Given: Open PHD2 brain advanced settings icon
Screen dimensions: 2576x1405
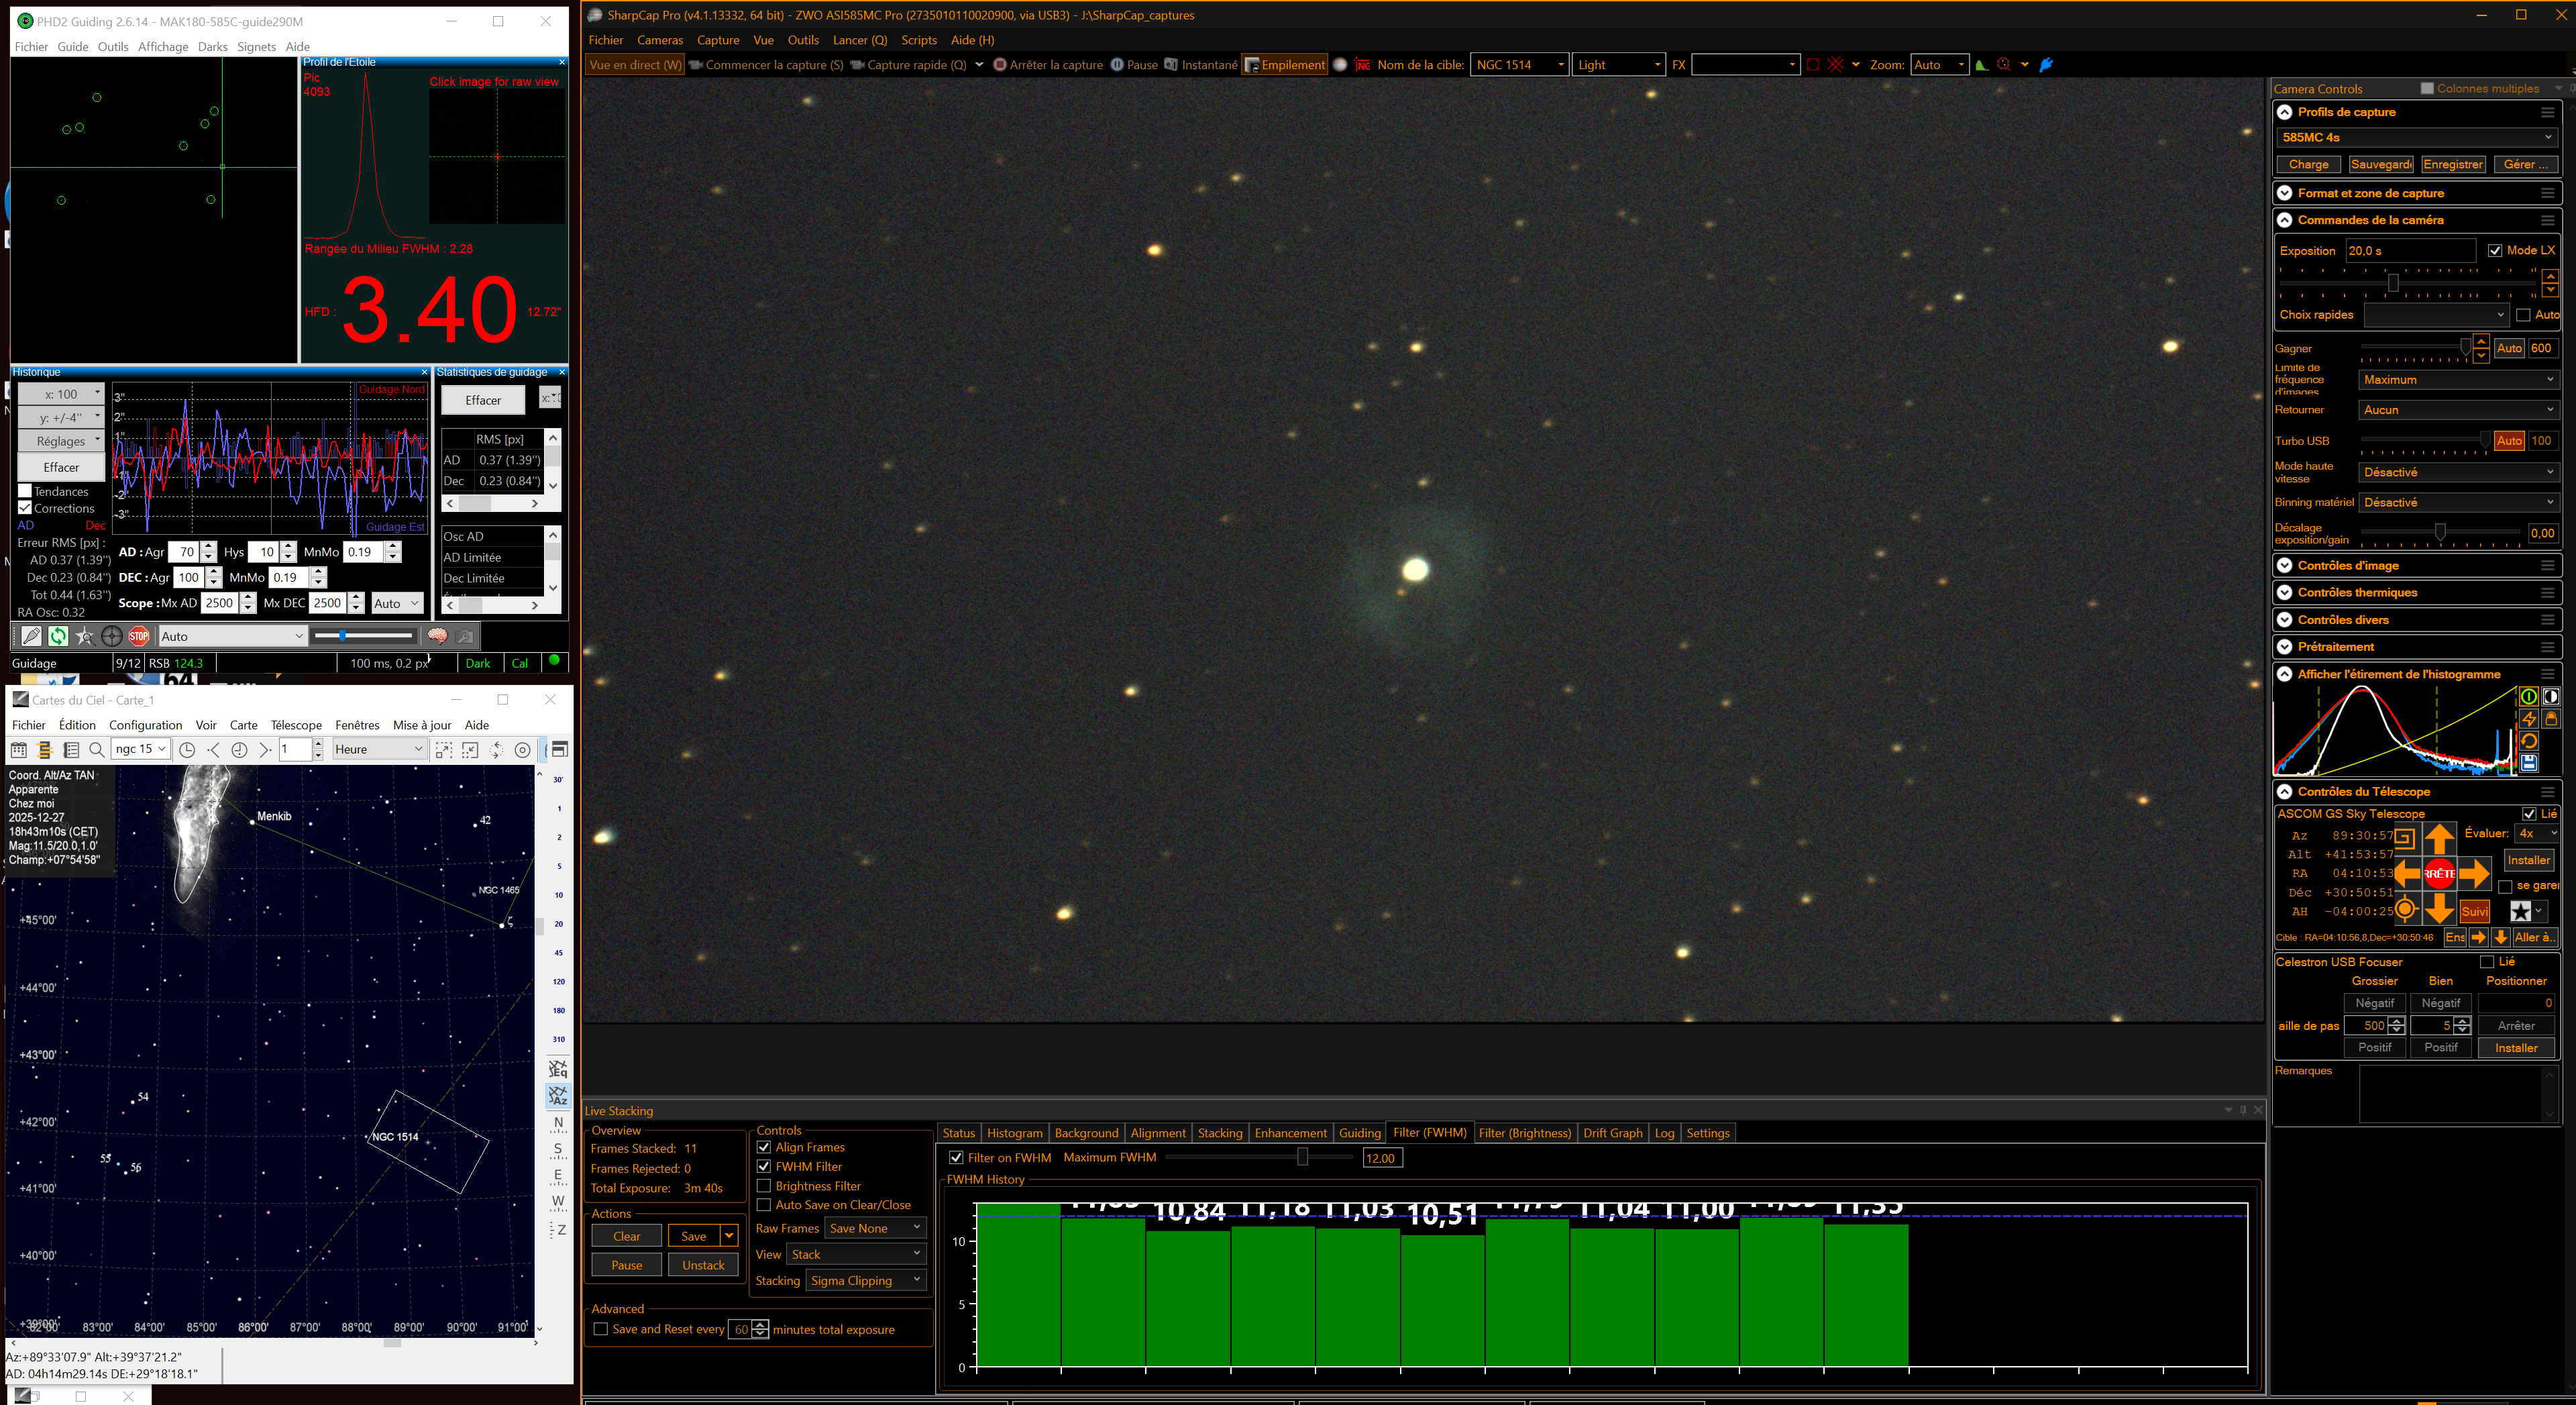Looking at the screenshot, I should [437, 636].
